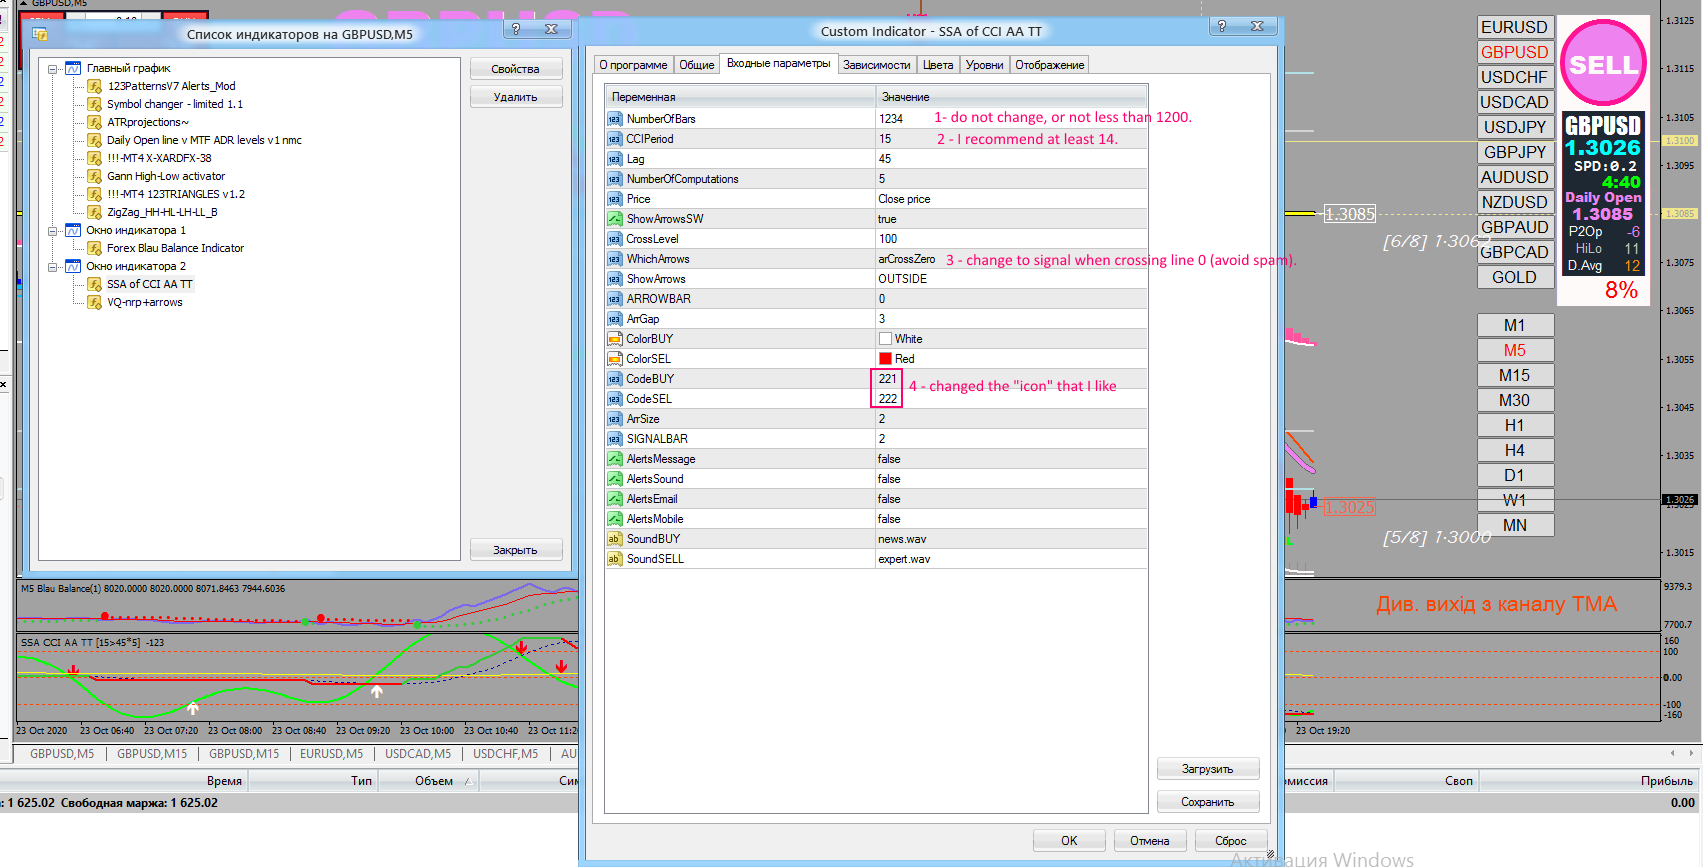
Task: Click the Red ColorSEL swatch
Action: tap(885, 359)
